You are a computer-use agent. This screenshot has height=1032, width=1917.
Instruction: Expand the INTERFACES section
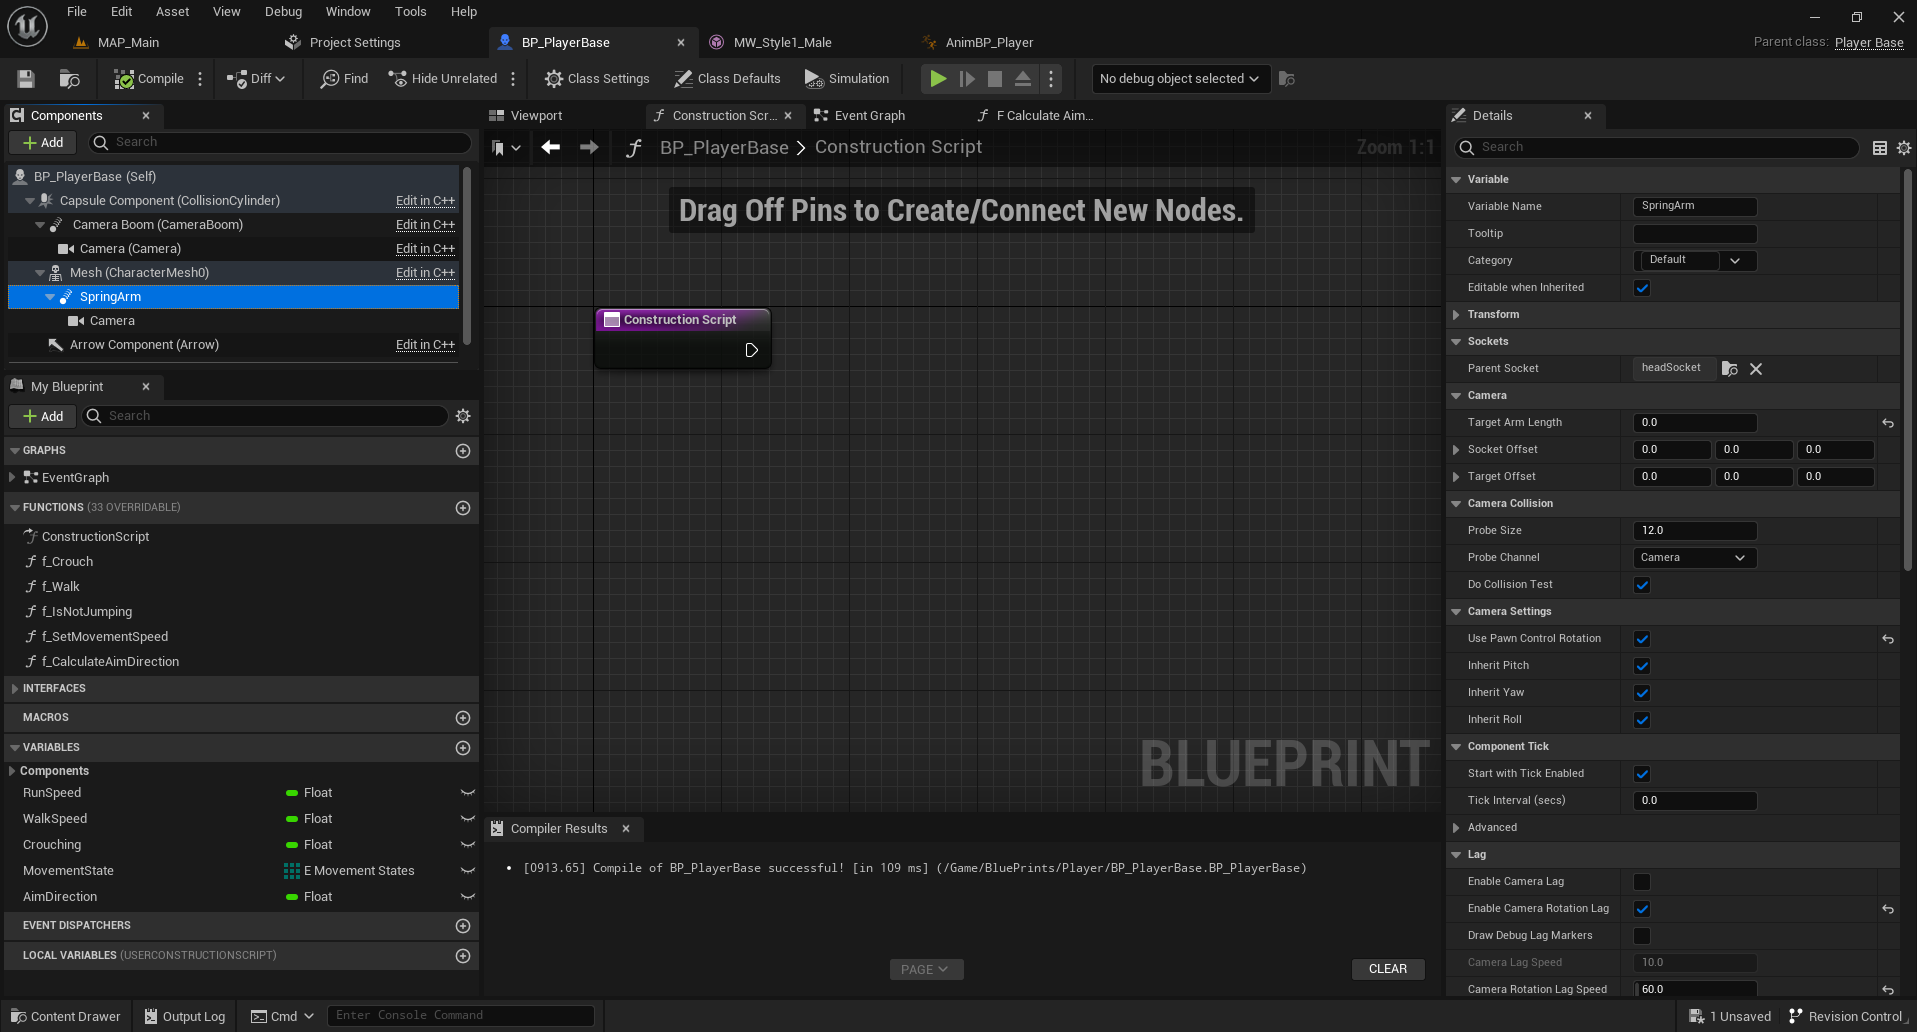pos(14,689)
